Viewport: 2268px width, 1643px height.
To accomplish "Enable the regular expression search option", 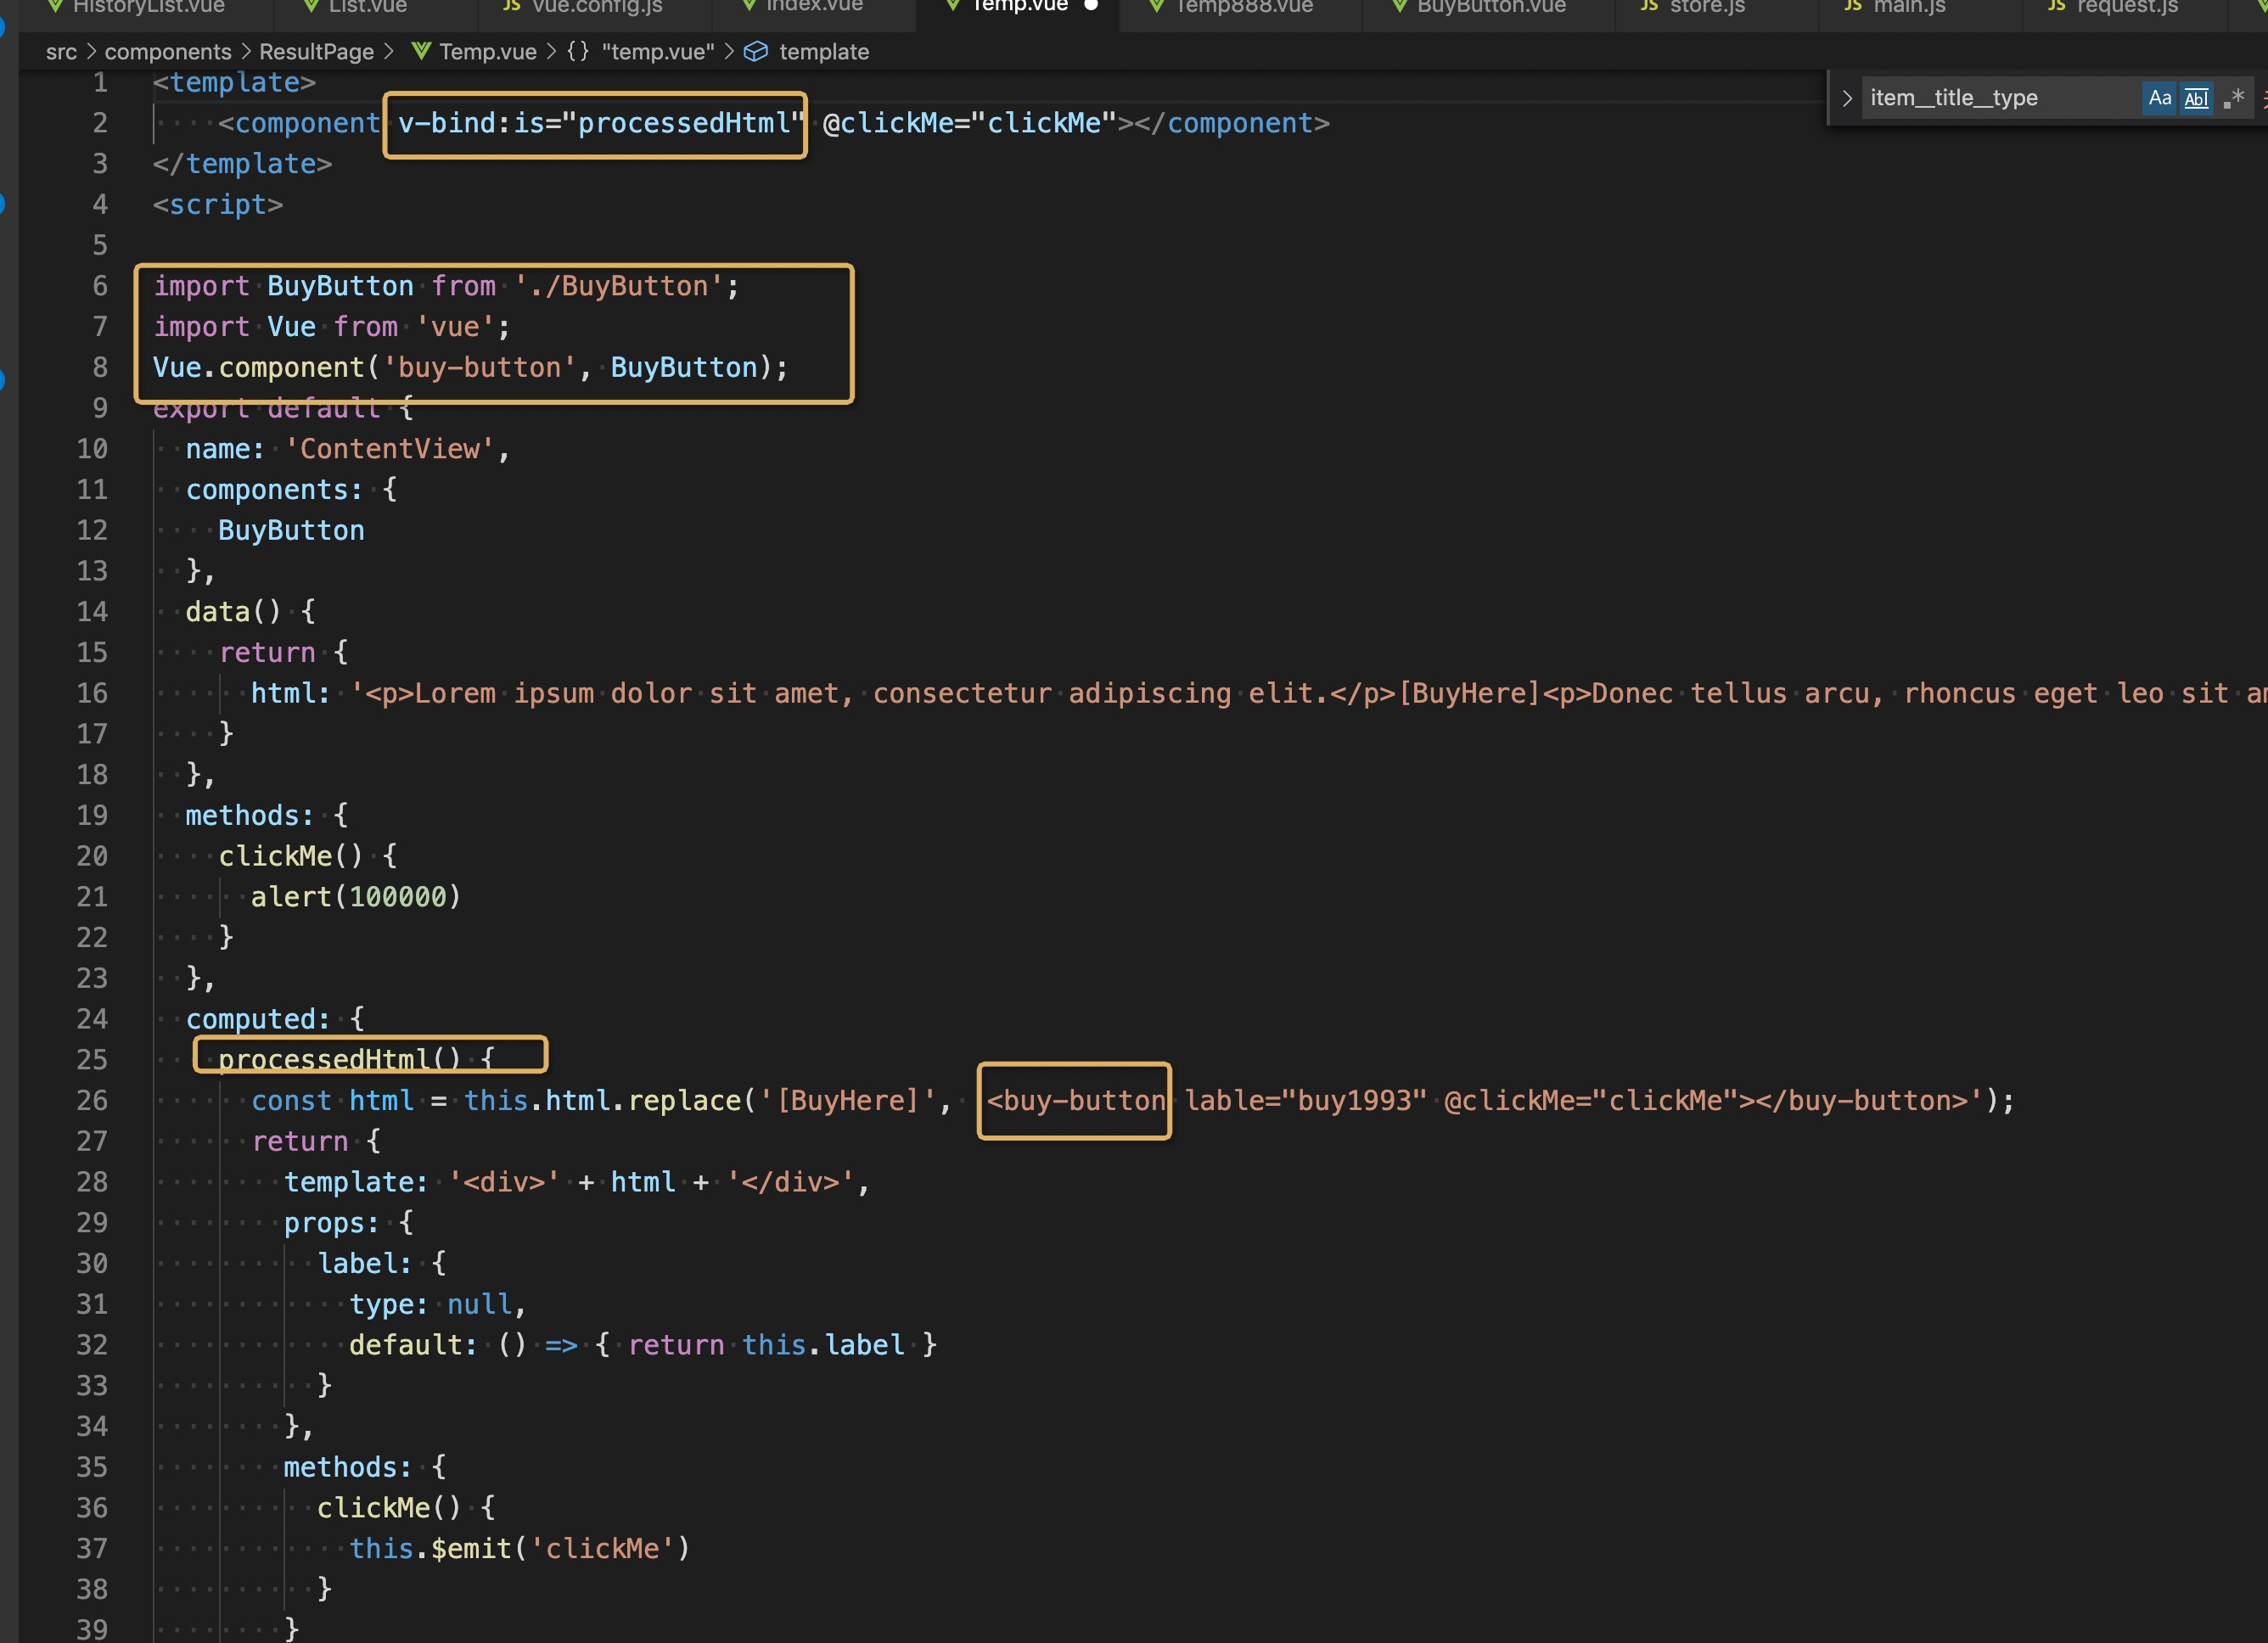I will pos(2233,98).
